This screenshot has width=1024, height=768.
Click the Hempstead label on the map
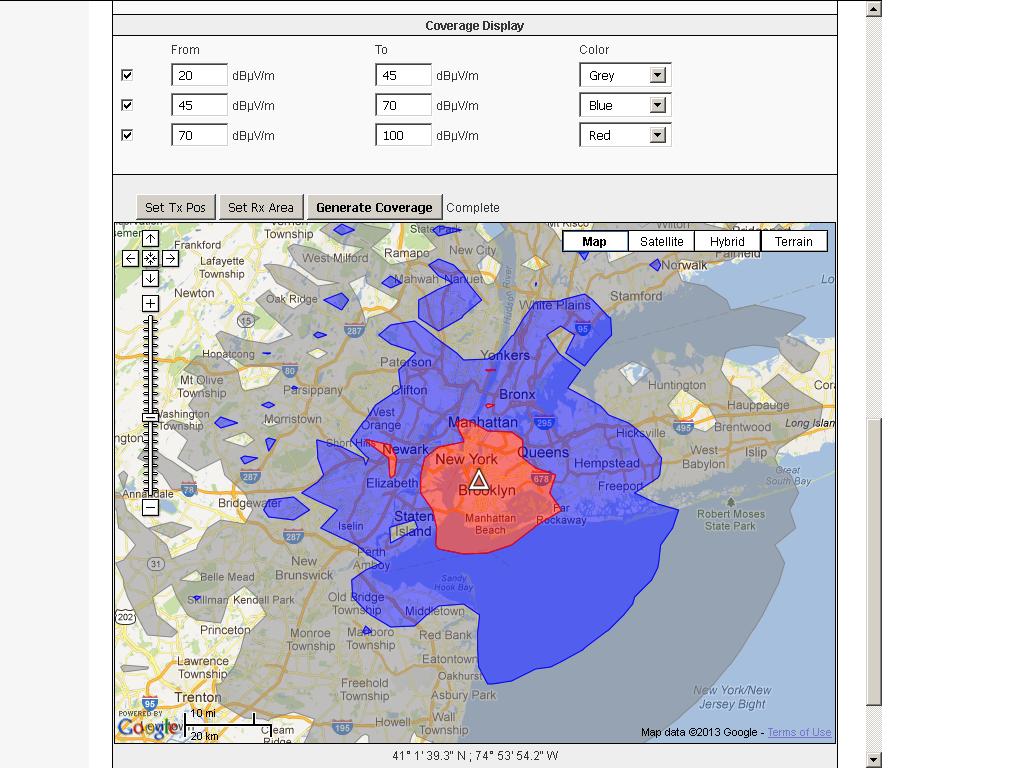pos(607,463)
